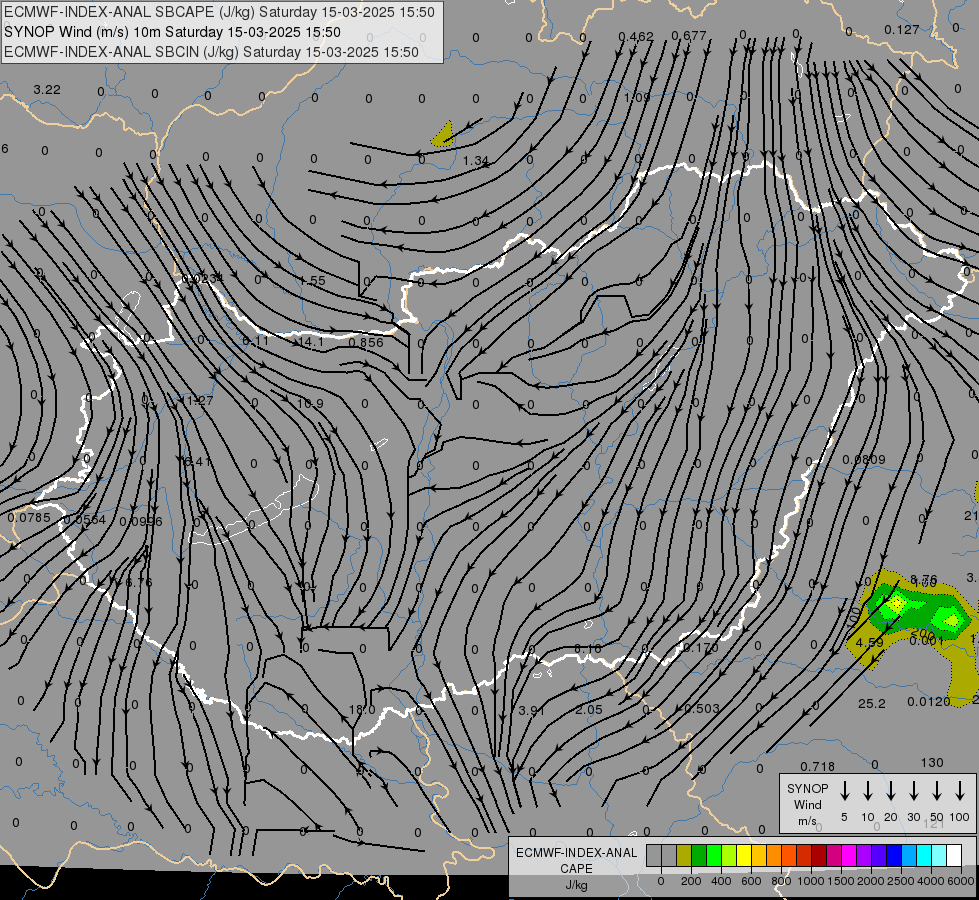Click the 1000 tick label on CAPE scale

[810, 881]
